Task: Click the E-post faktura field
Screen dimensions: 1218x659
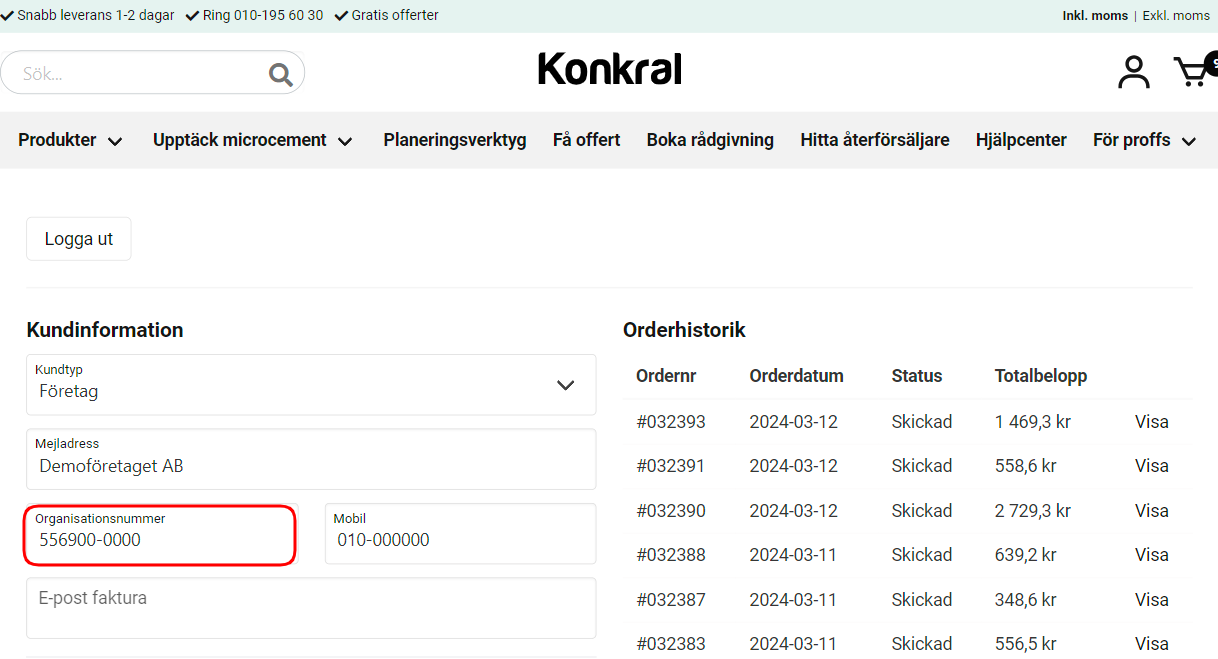Action: tap(311, 608)
